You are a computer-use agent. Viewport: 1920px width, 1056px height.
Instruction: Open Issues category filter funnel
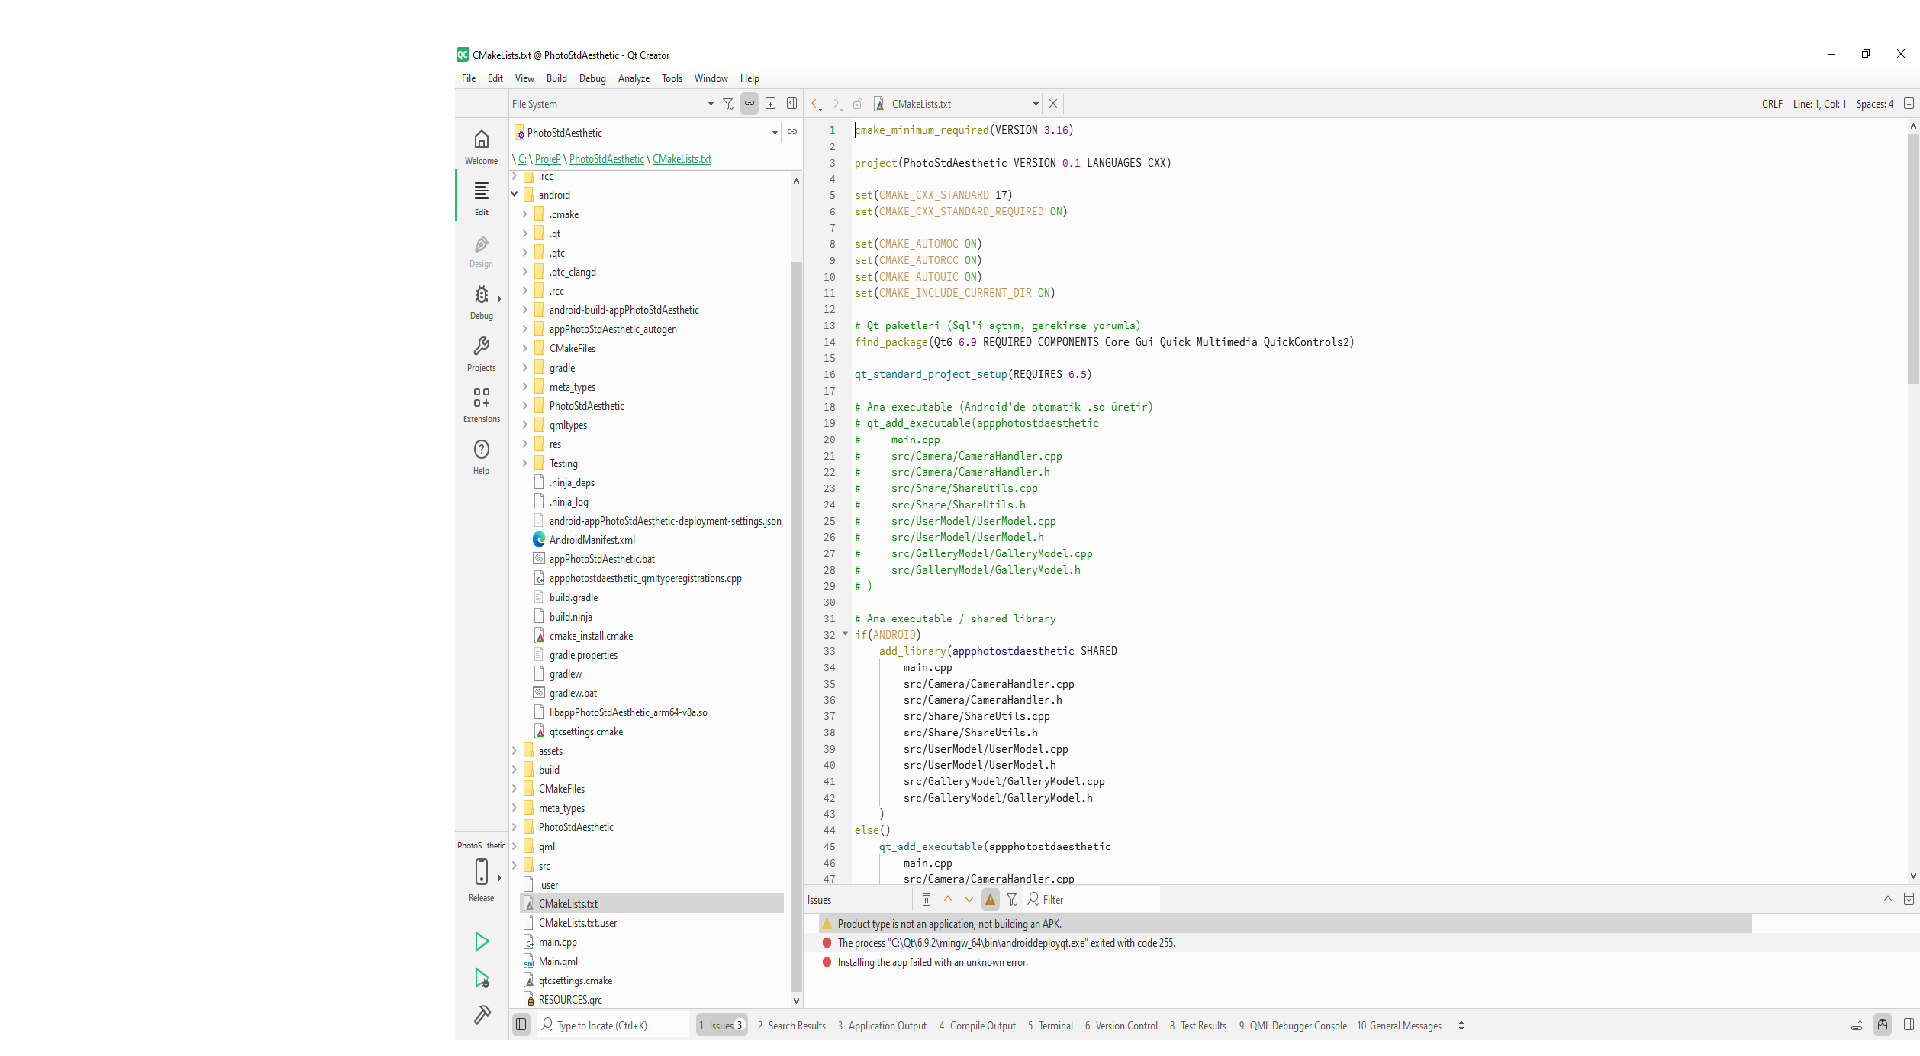[x=1012, y=899]
